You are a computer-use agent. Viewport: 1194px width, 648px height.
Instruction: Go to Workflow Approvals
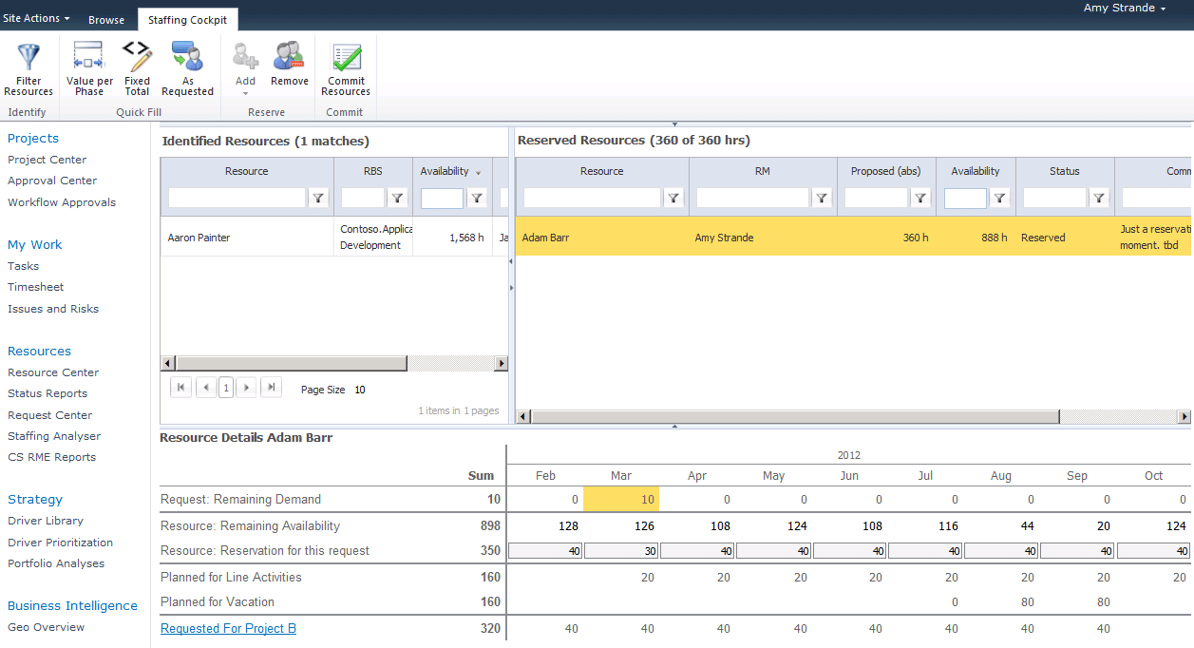62,203
